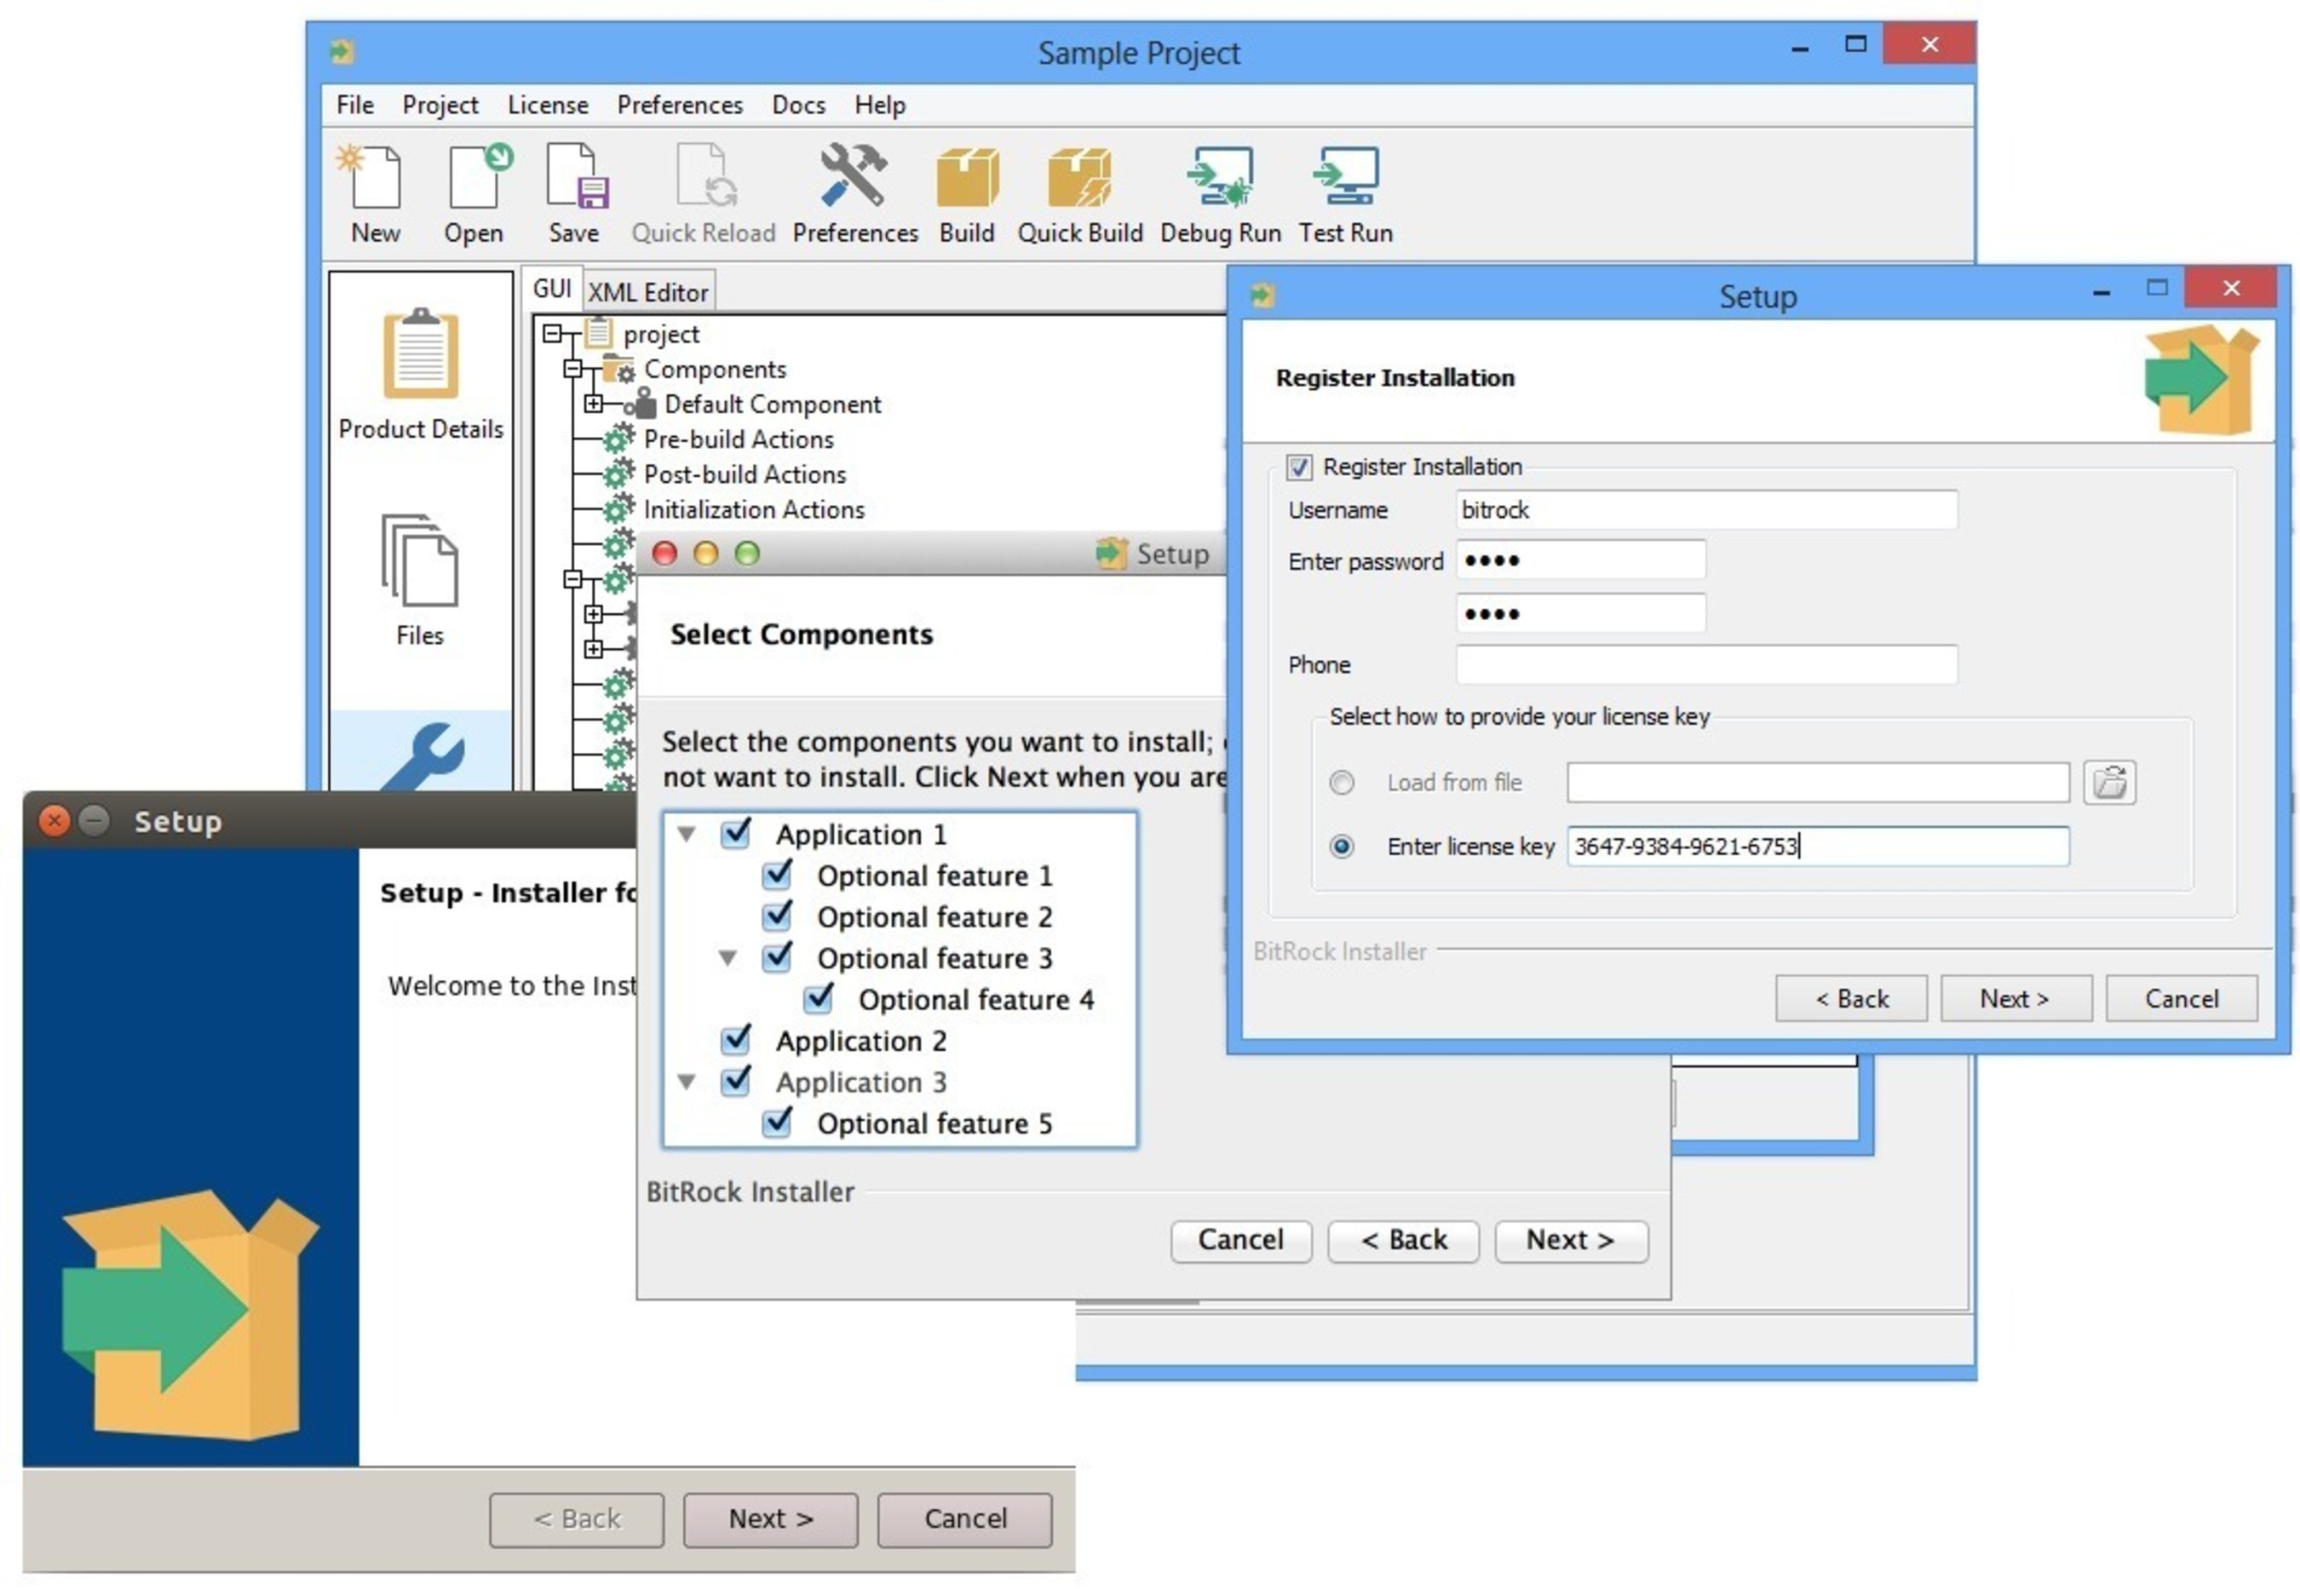
Task: Uncheck the Optional feature 2 checkbox
Action: [776, 916]
